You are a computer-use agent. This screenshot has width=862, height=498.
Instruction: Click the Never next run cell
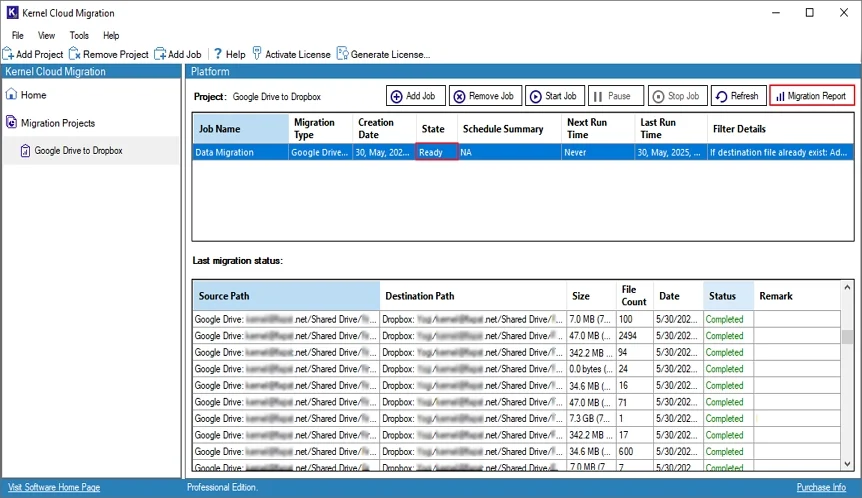(598, 152)
